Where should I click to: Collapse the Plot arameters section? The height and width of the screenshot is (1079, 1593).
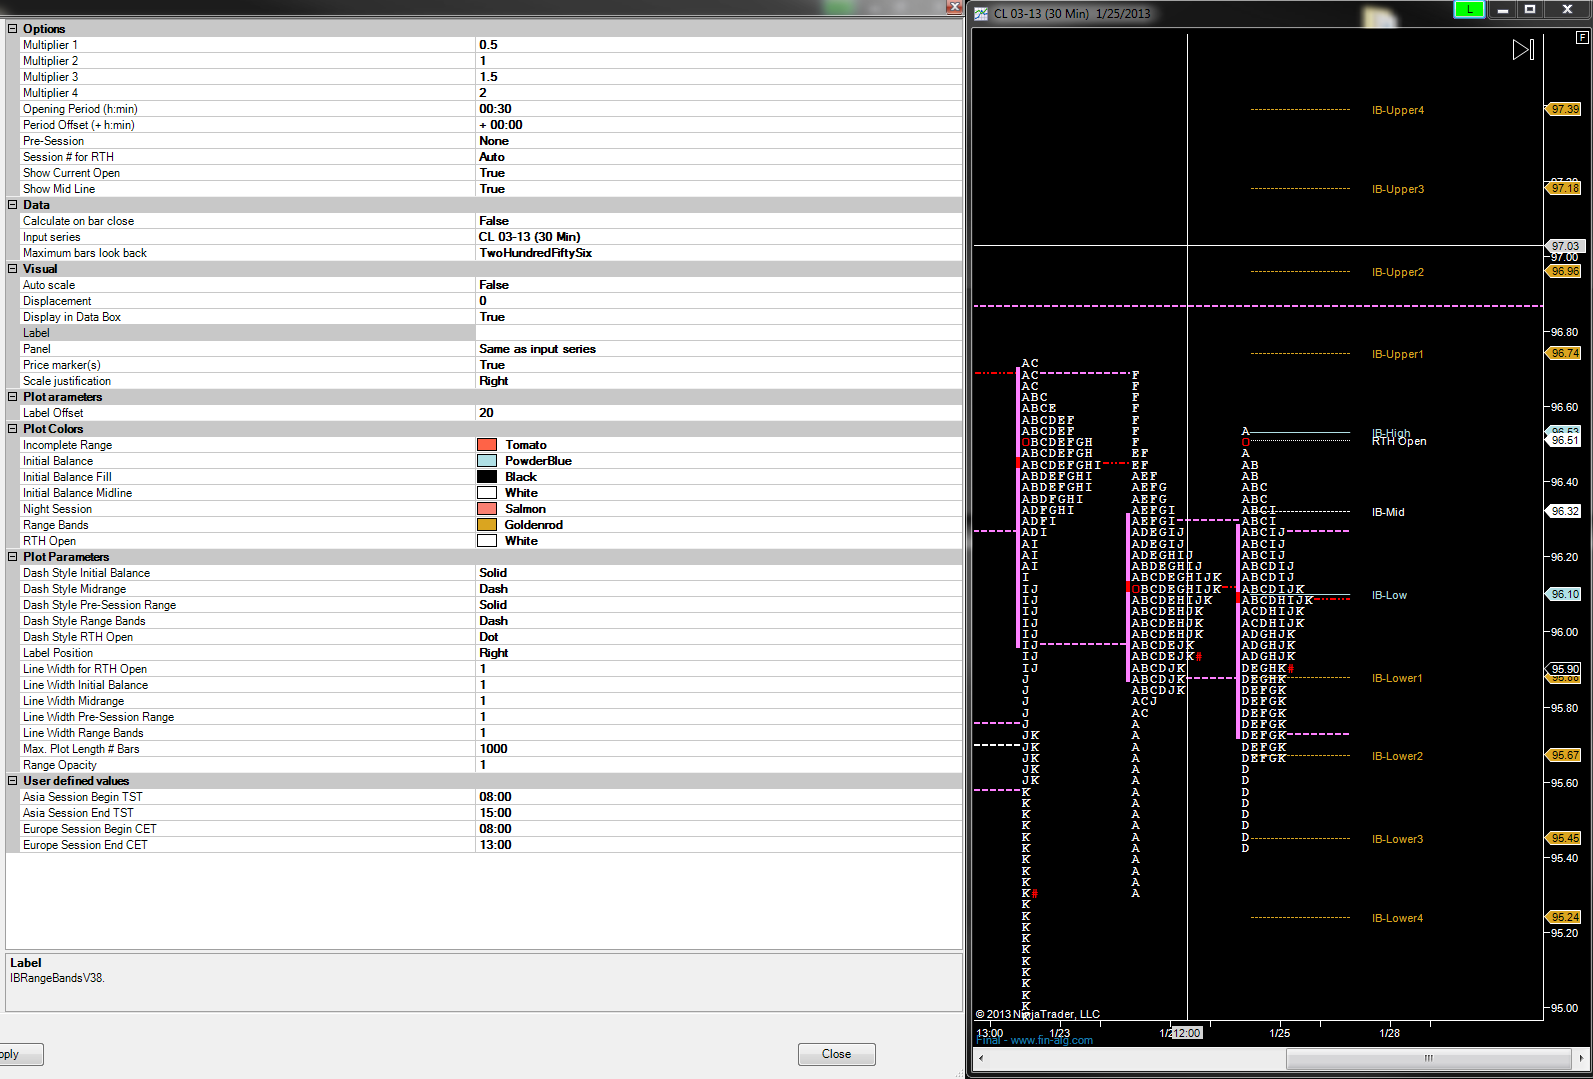[13, 397]
